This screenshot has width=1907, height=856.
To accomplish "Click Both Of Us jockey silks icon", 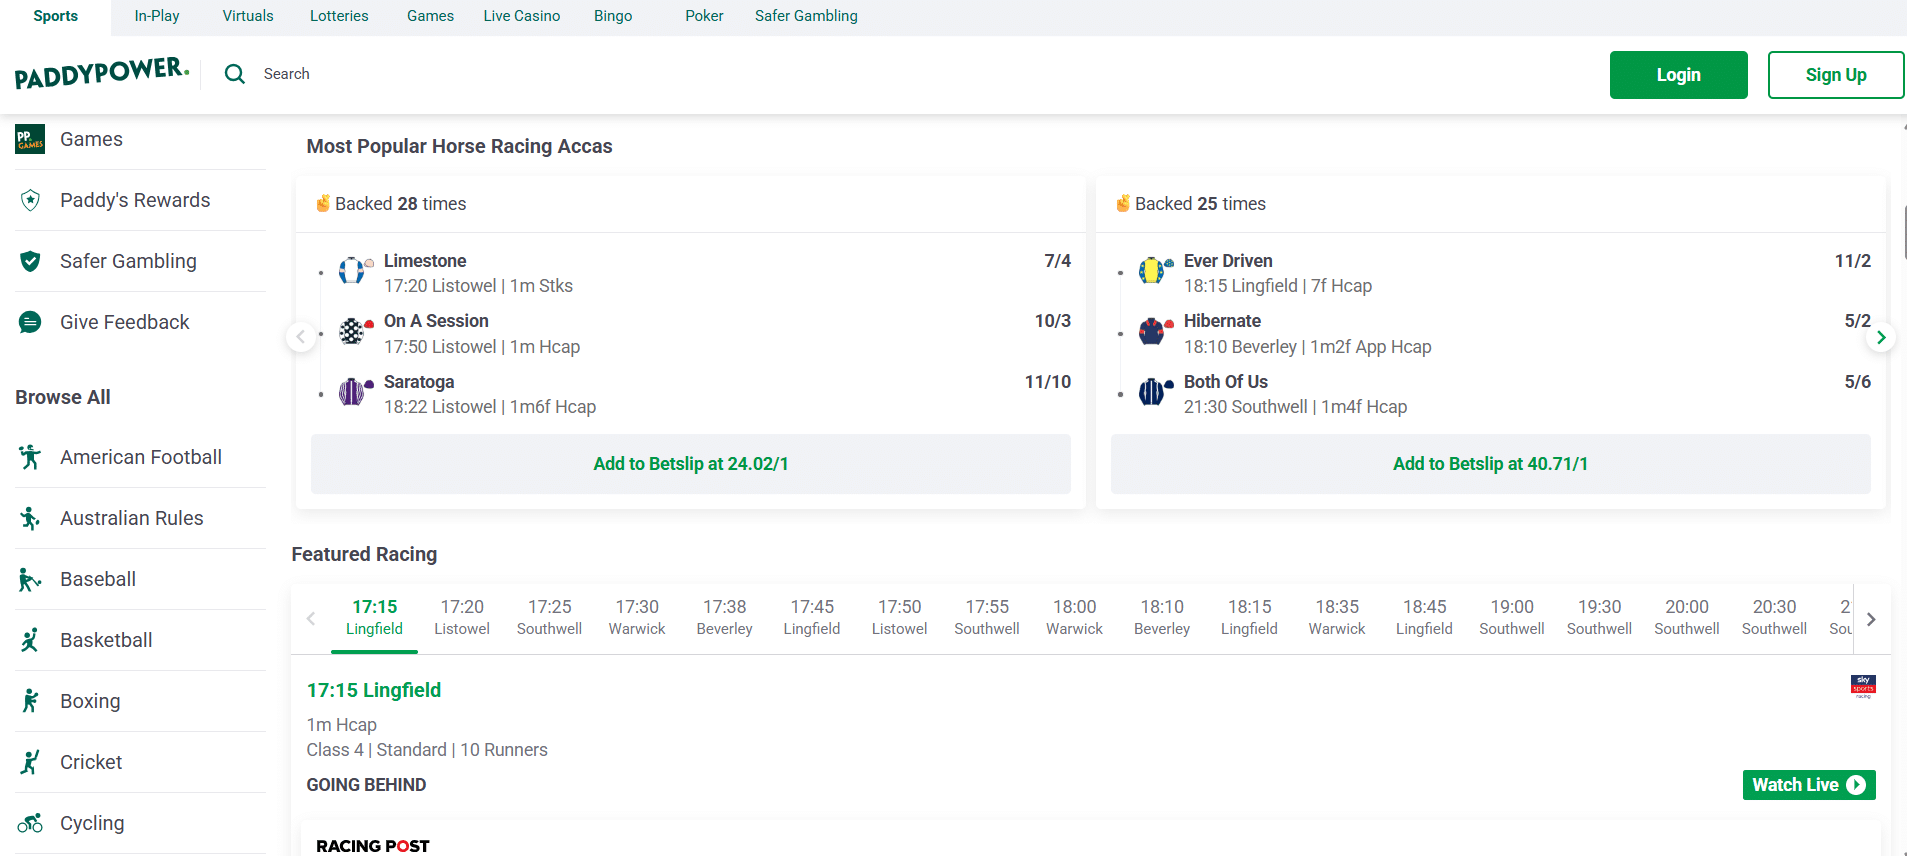I will [1155, 391].
